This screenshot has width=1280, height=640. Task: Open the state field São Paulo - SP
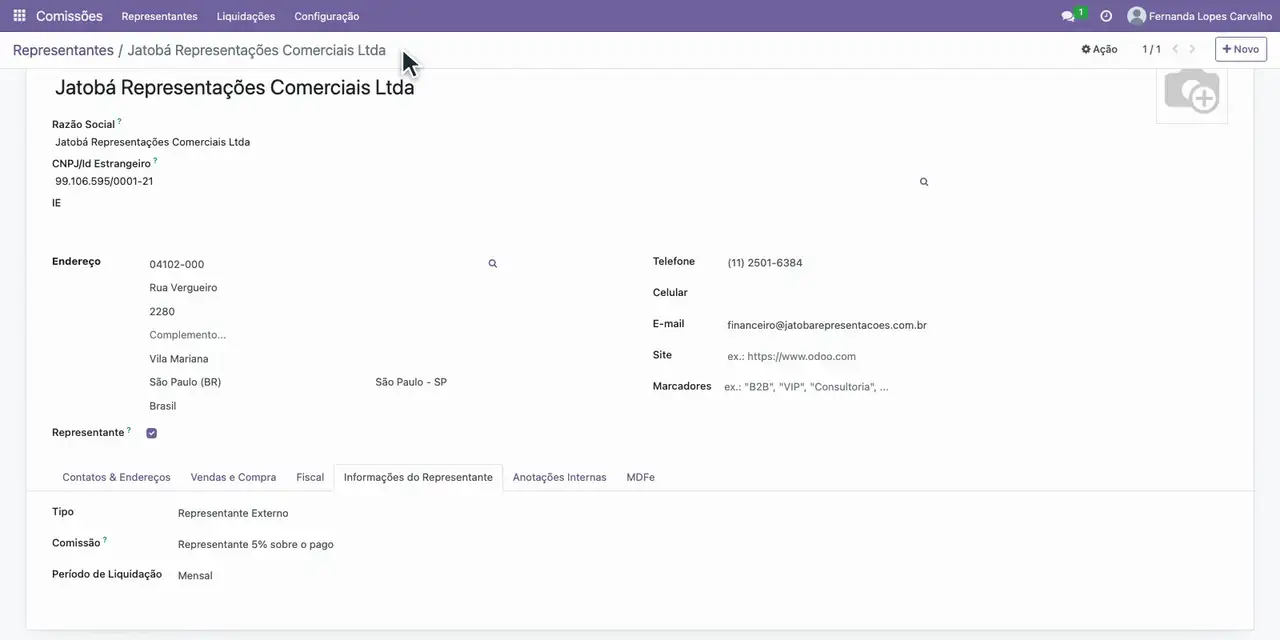pyautogui.click(x=411, y=382)
